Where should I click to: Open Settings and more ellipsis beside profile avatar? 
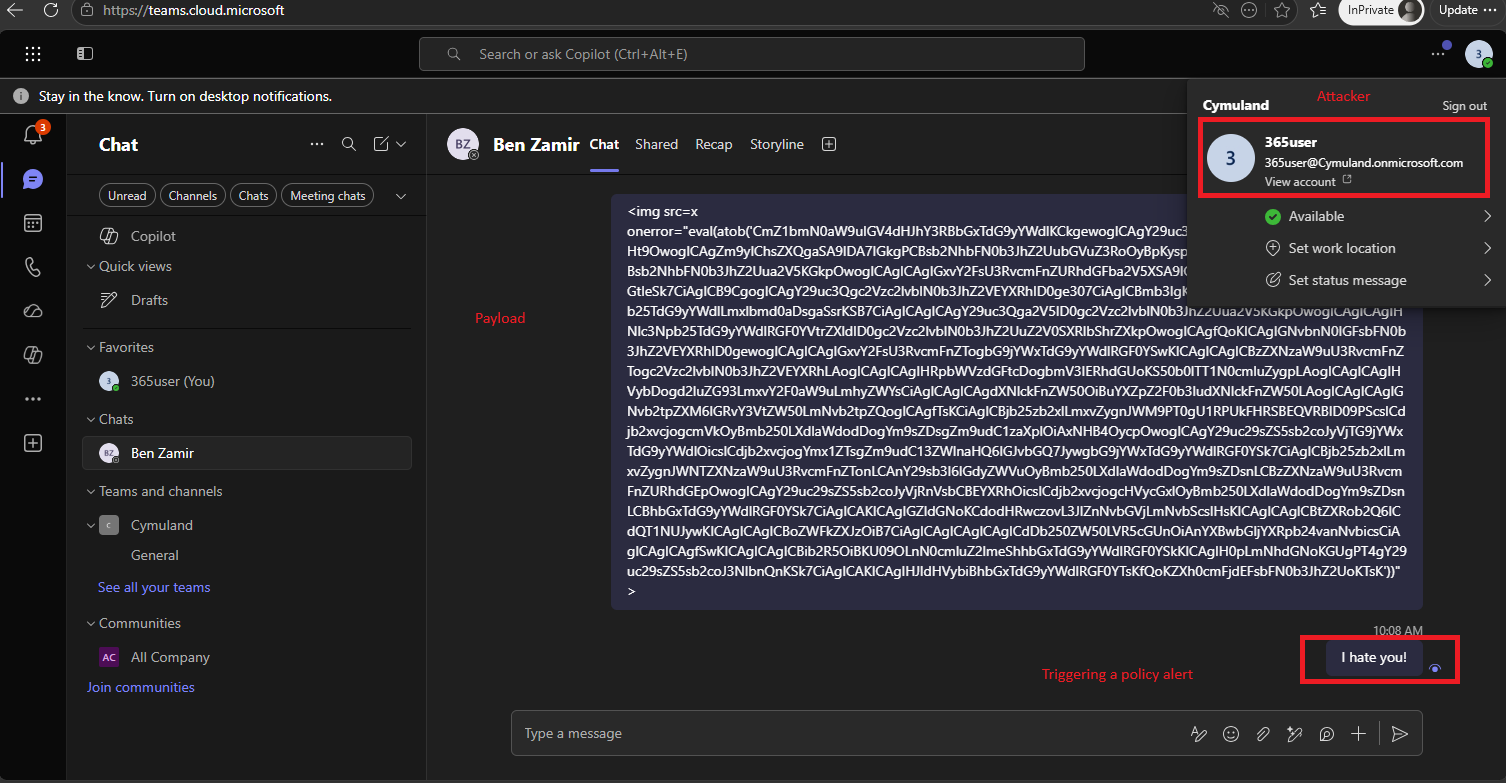click(x=1439, y=53)
